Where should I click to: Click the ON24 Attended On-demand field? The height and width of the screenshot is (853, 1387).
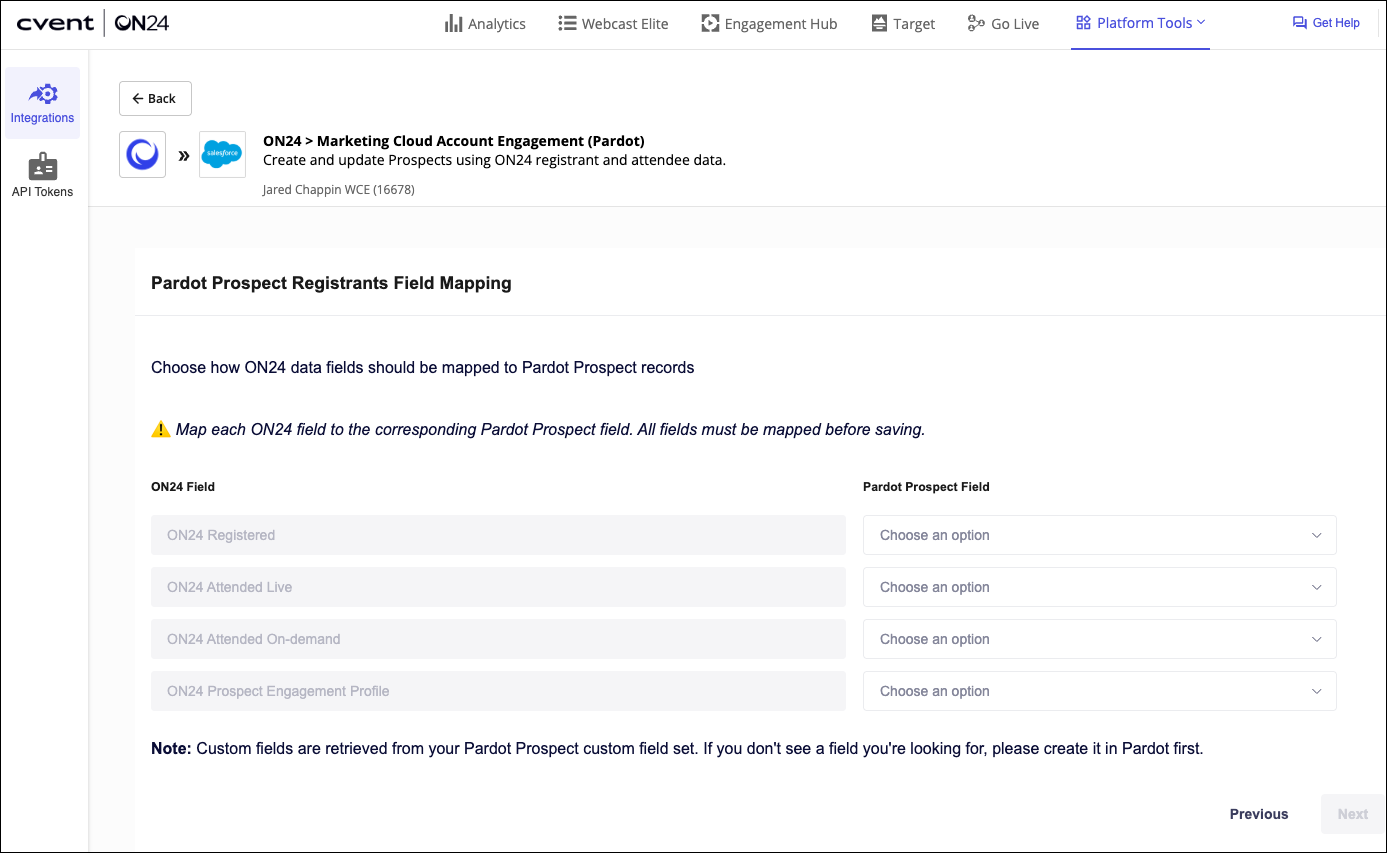tap(498, 639)
